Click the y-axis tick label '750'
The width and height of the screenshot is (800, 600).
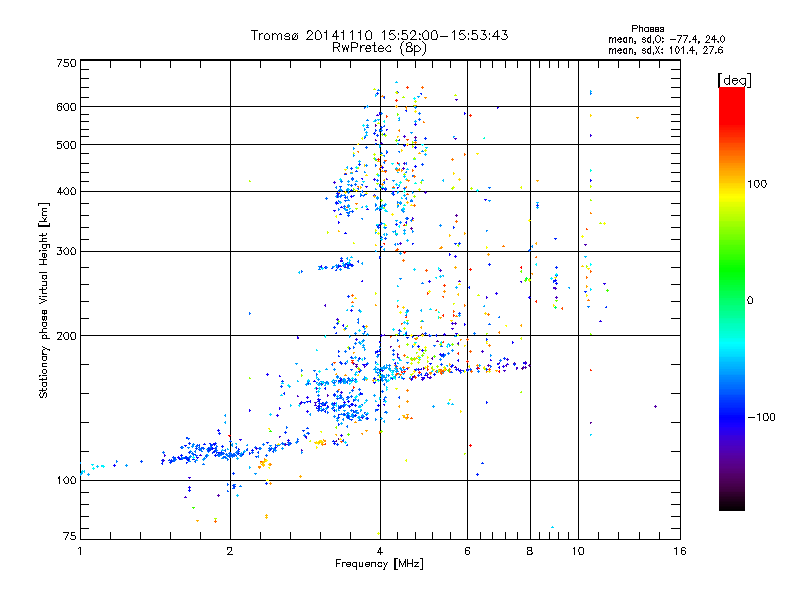point(66,63)
